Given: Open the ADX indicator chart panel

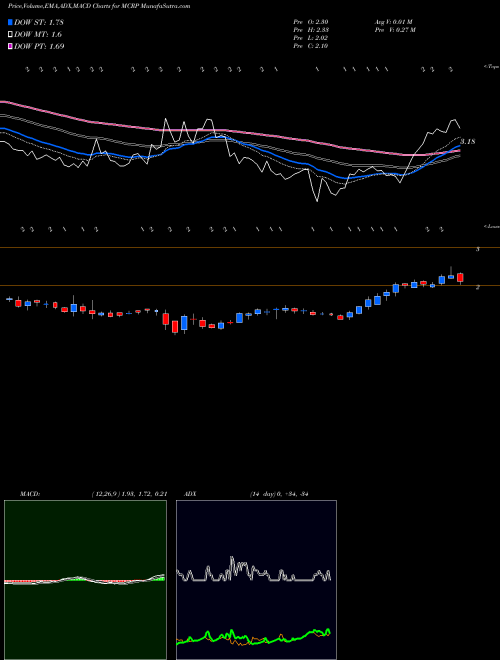Looking at the screenshot, I should [x=256, y=580].
